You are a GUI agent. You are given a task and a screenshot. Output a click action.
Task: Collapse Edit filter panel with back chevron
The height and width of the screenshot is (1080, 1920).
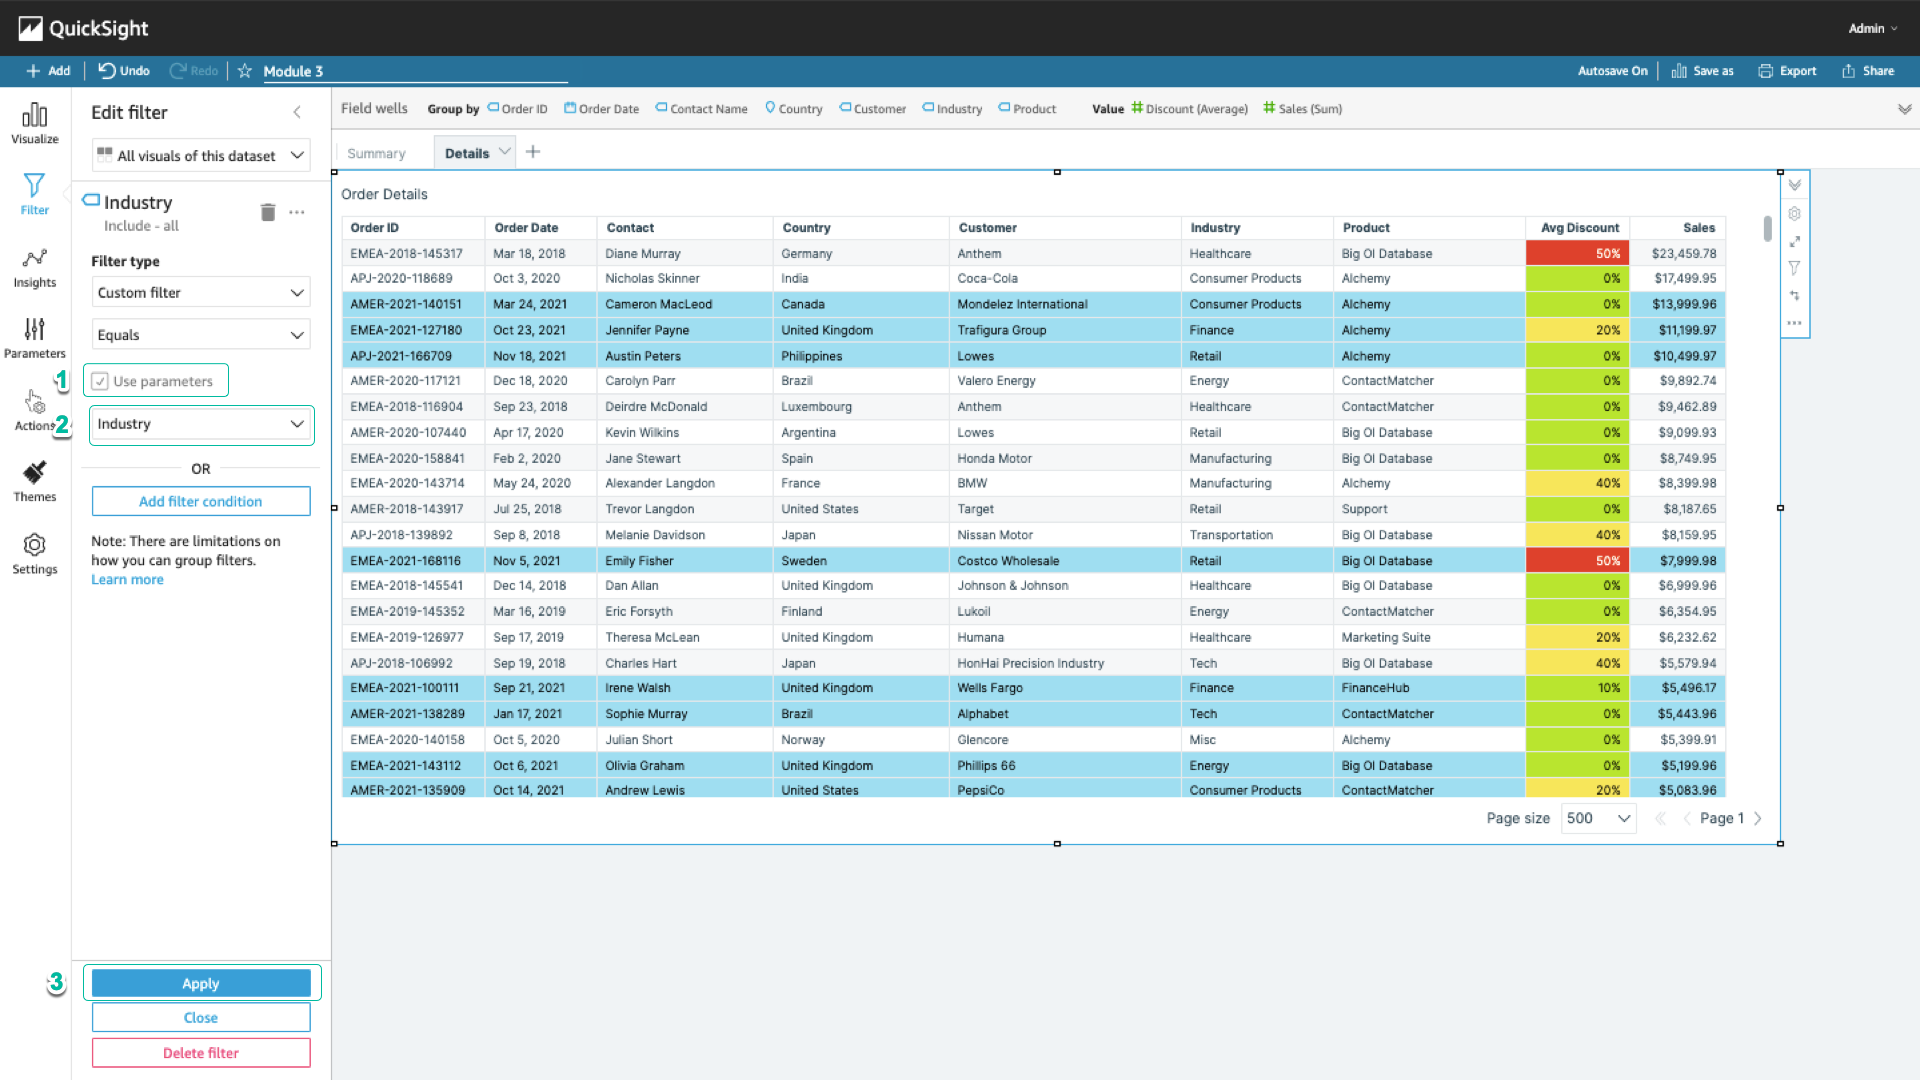coord(297,112)
